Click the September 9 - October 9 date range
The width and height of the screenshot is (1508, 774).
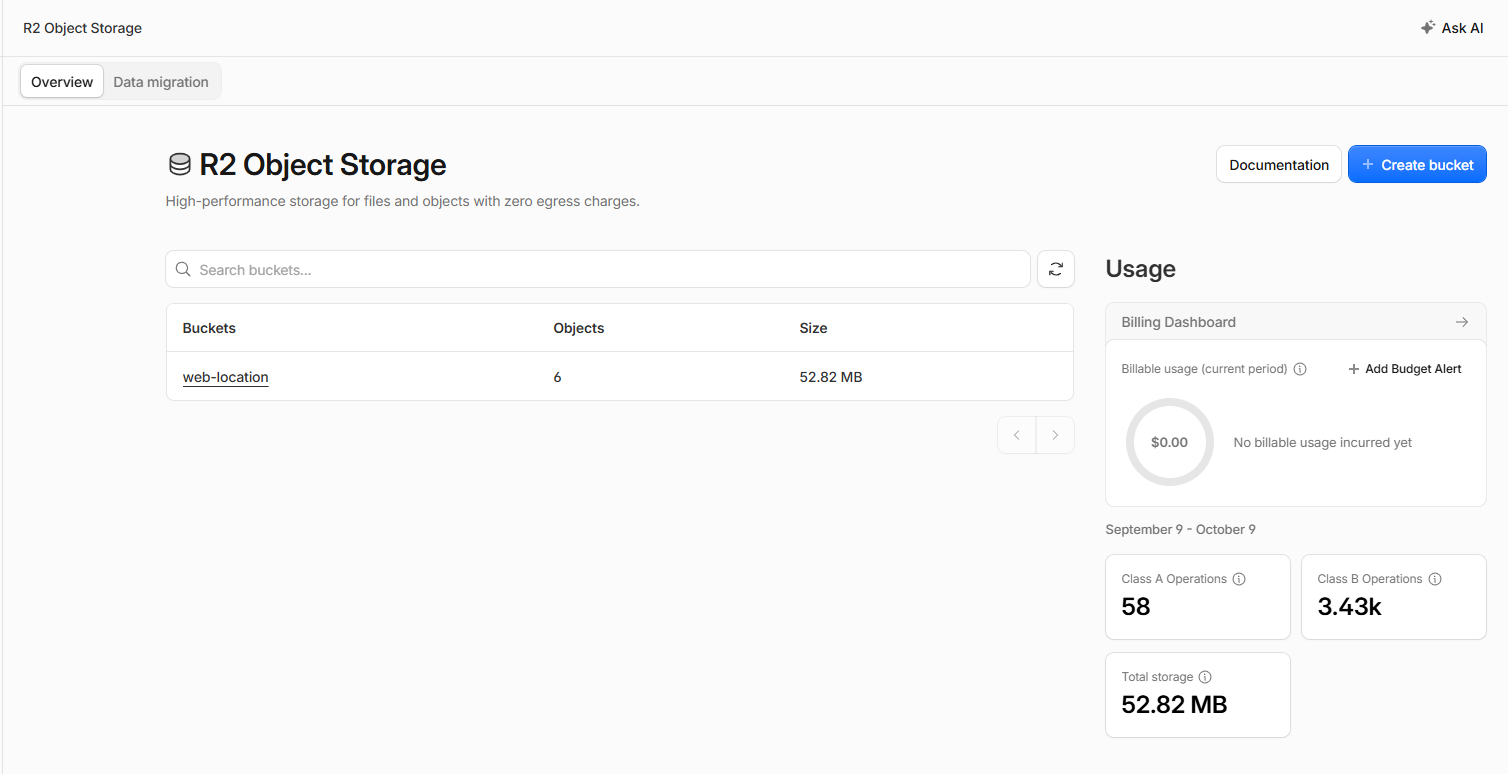1181,529
